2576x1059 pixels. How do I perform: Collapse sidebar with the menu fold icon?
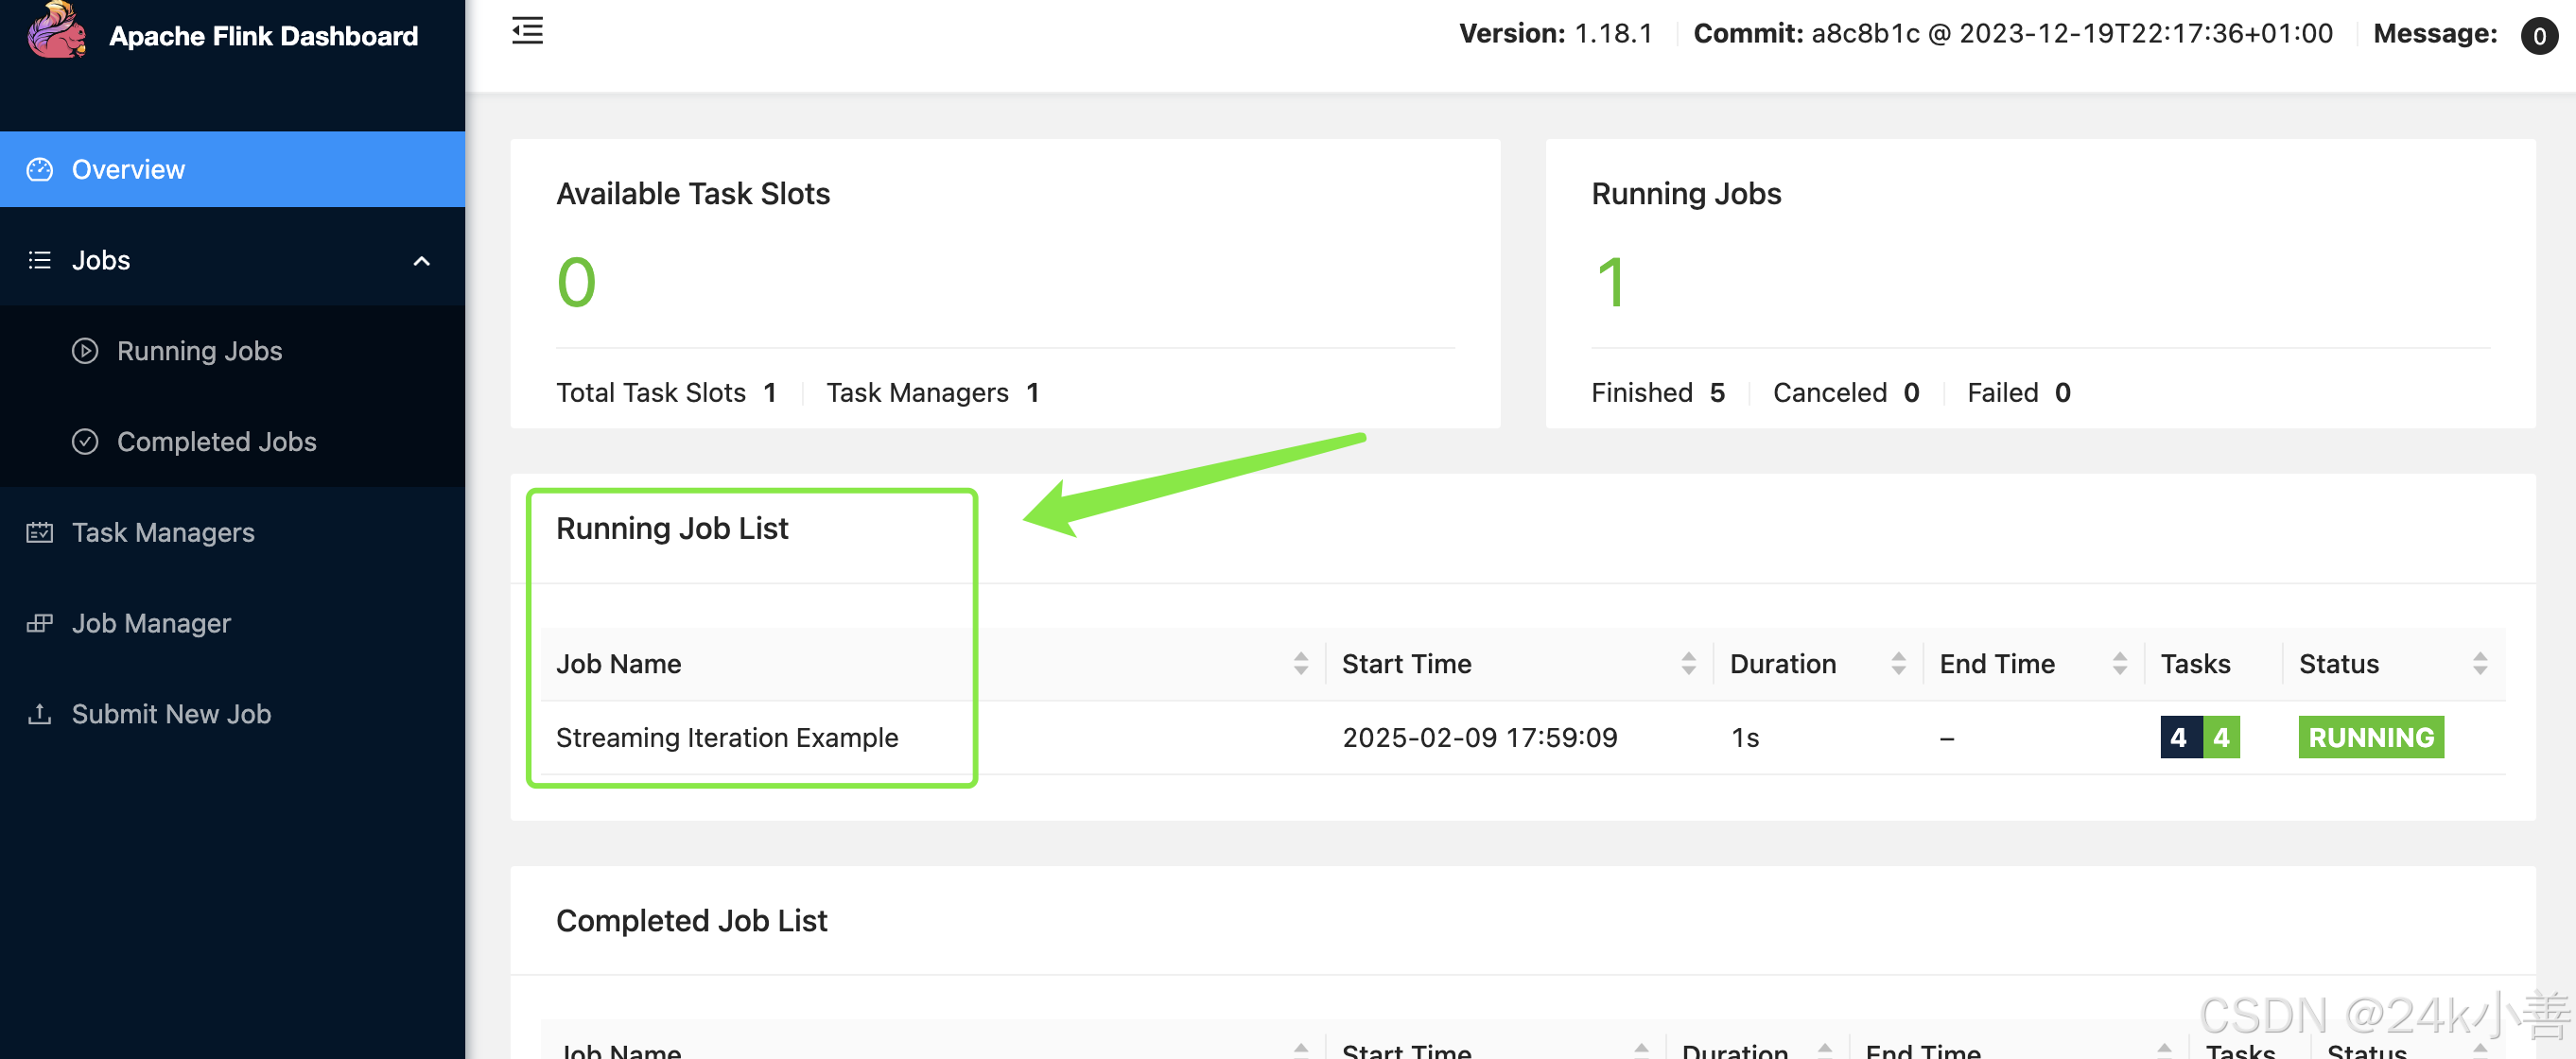(527, 31)
